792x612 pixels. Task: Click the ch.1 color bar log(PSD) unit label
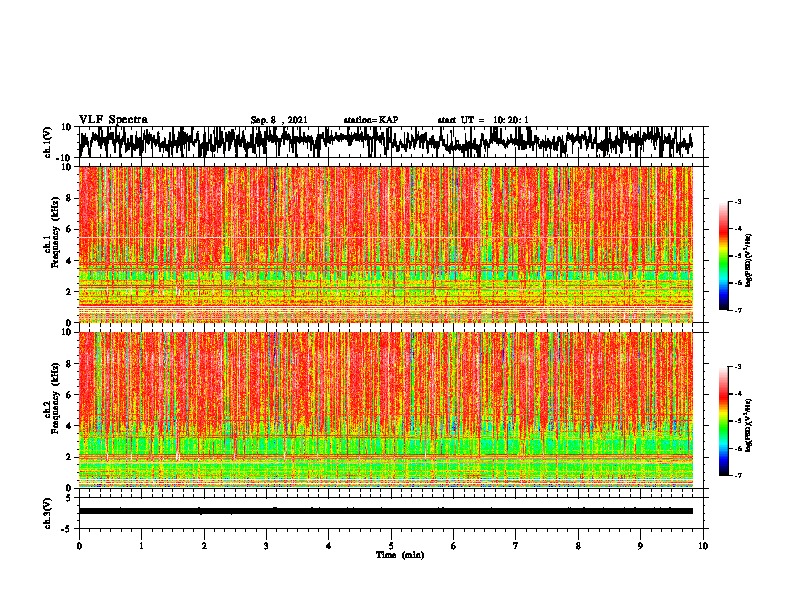point(749,260)
